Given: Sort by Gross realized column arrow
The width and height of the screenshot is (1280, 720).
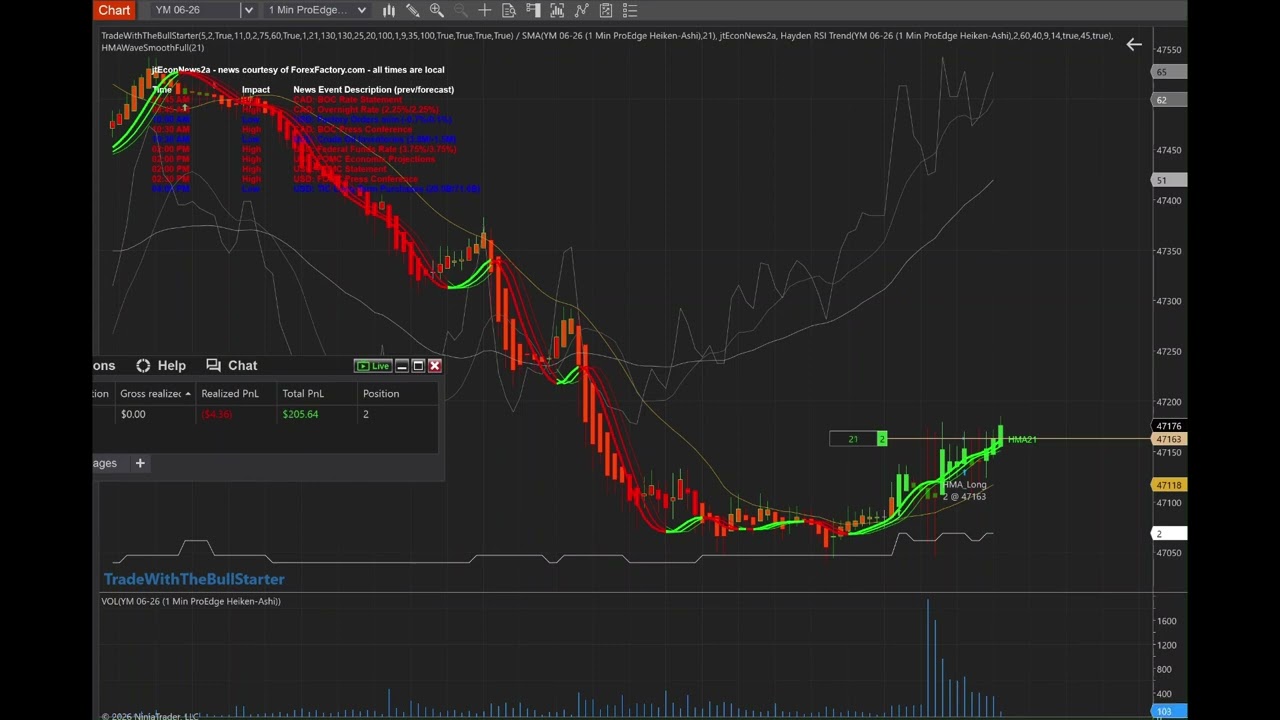Looking at the screenshot, I should pyautogui.click(x=187, y=394).
